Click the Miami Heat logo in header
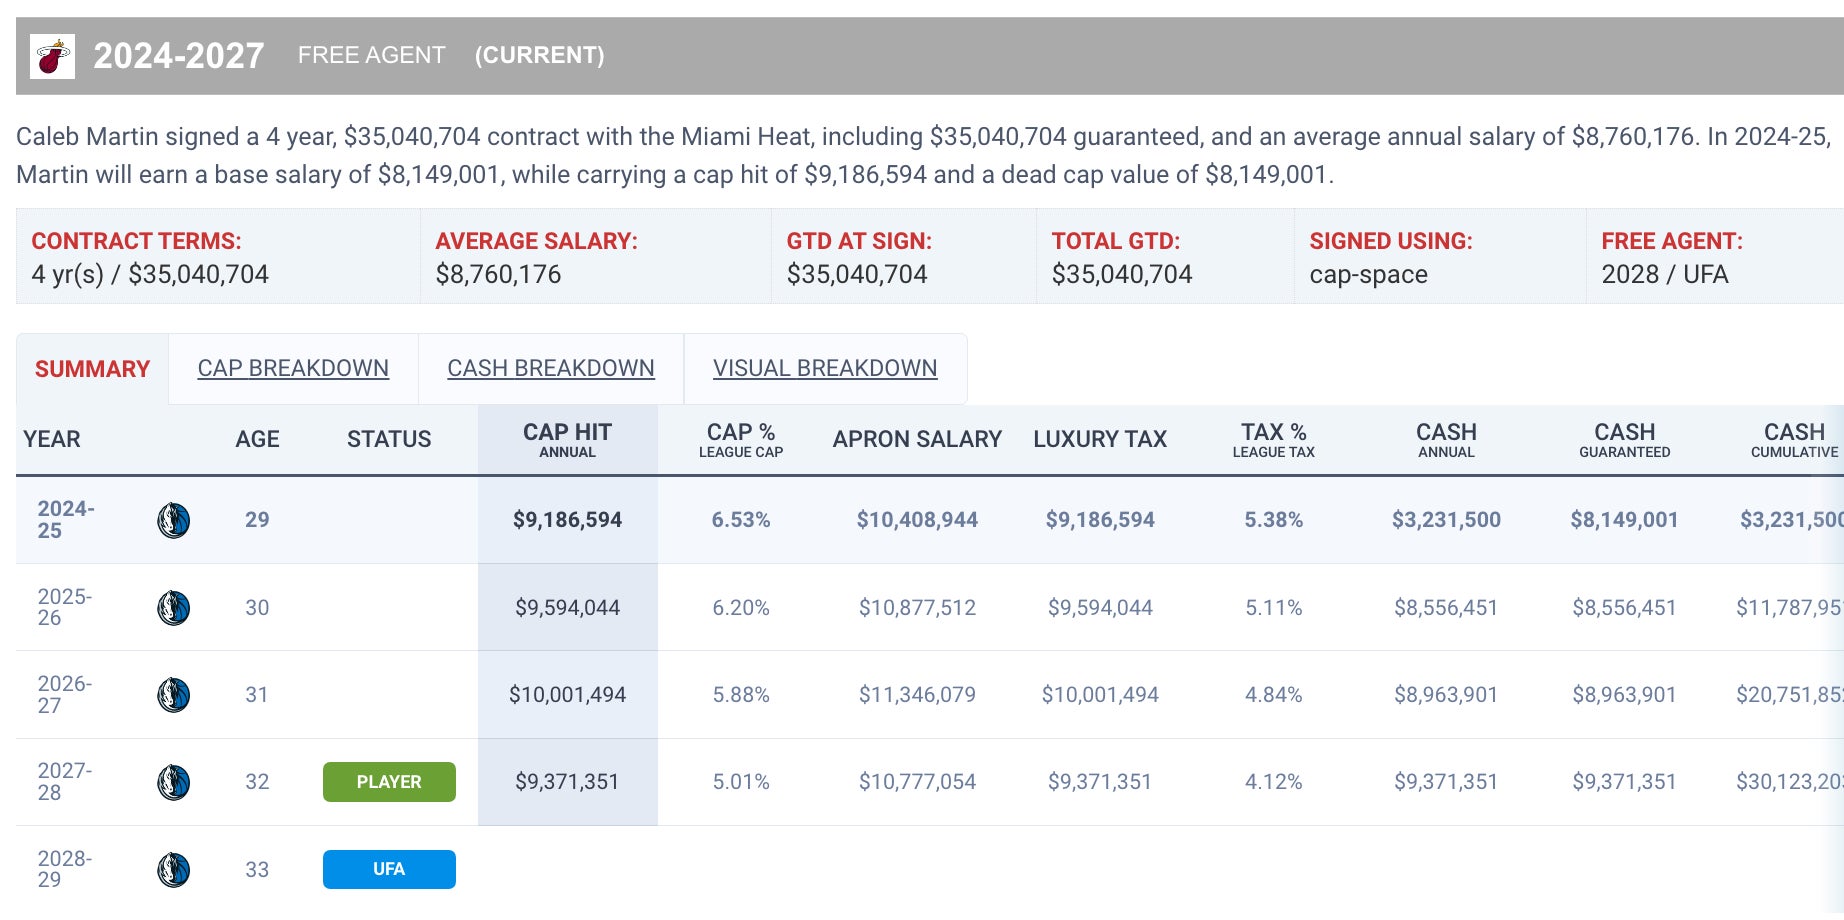Viewport: 1844px width, 920px height. (x=52, y=56)
